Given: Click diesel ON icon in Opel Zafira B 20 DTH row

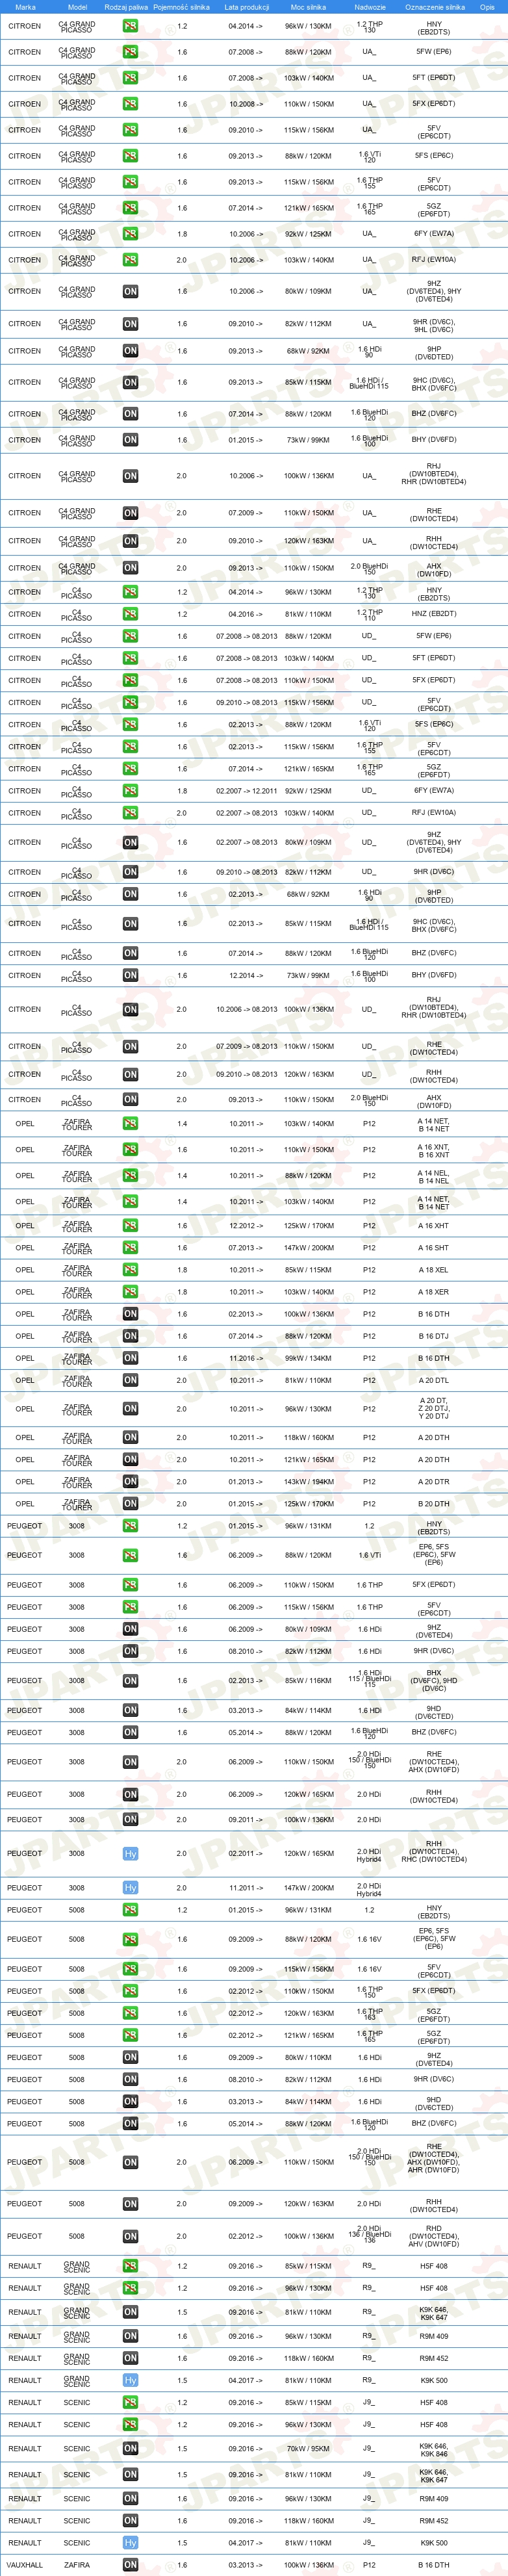Looking at the screenshot, I should 130,1504.
